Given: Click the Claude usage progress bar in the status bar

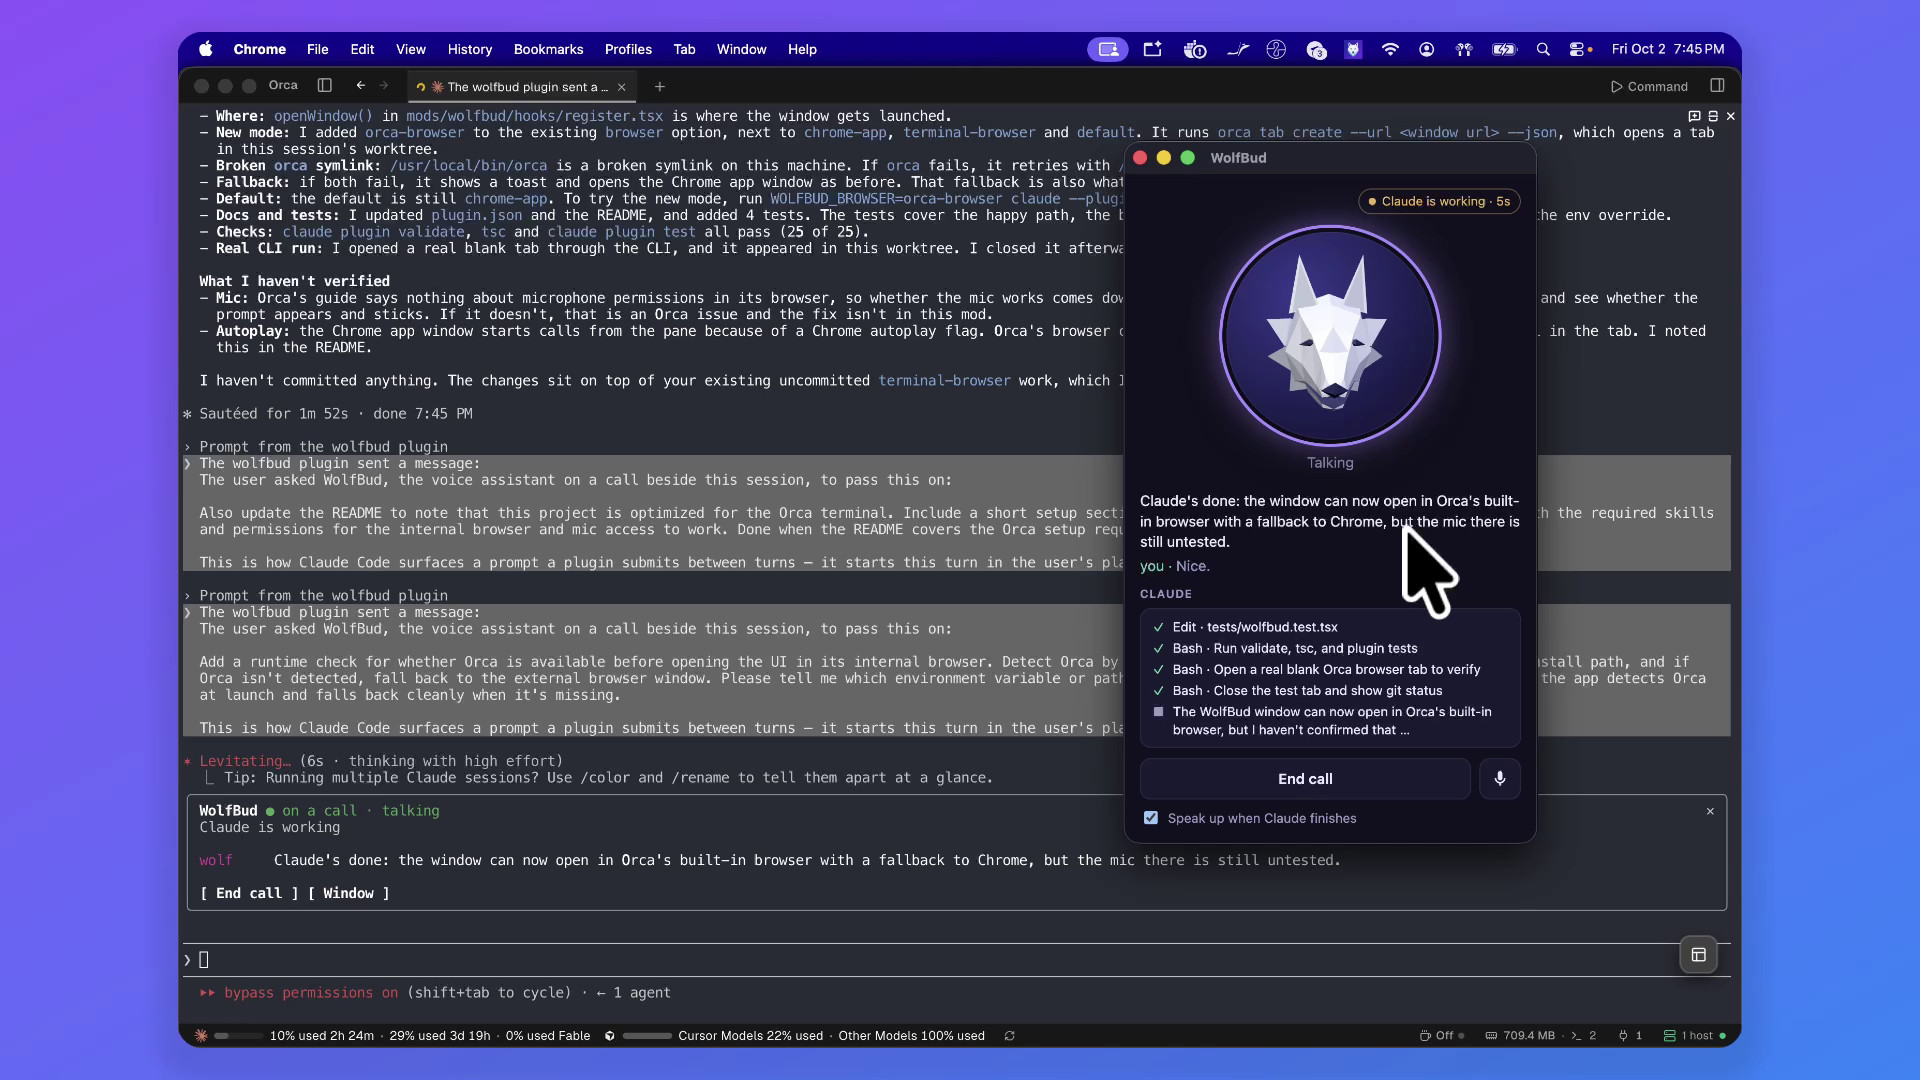Looking at the screenshot, I should [238, 1036].
